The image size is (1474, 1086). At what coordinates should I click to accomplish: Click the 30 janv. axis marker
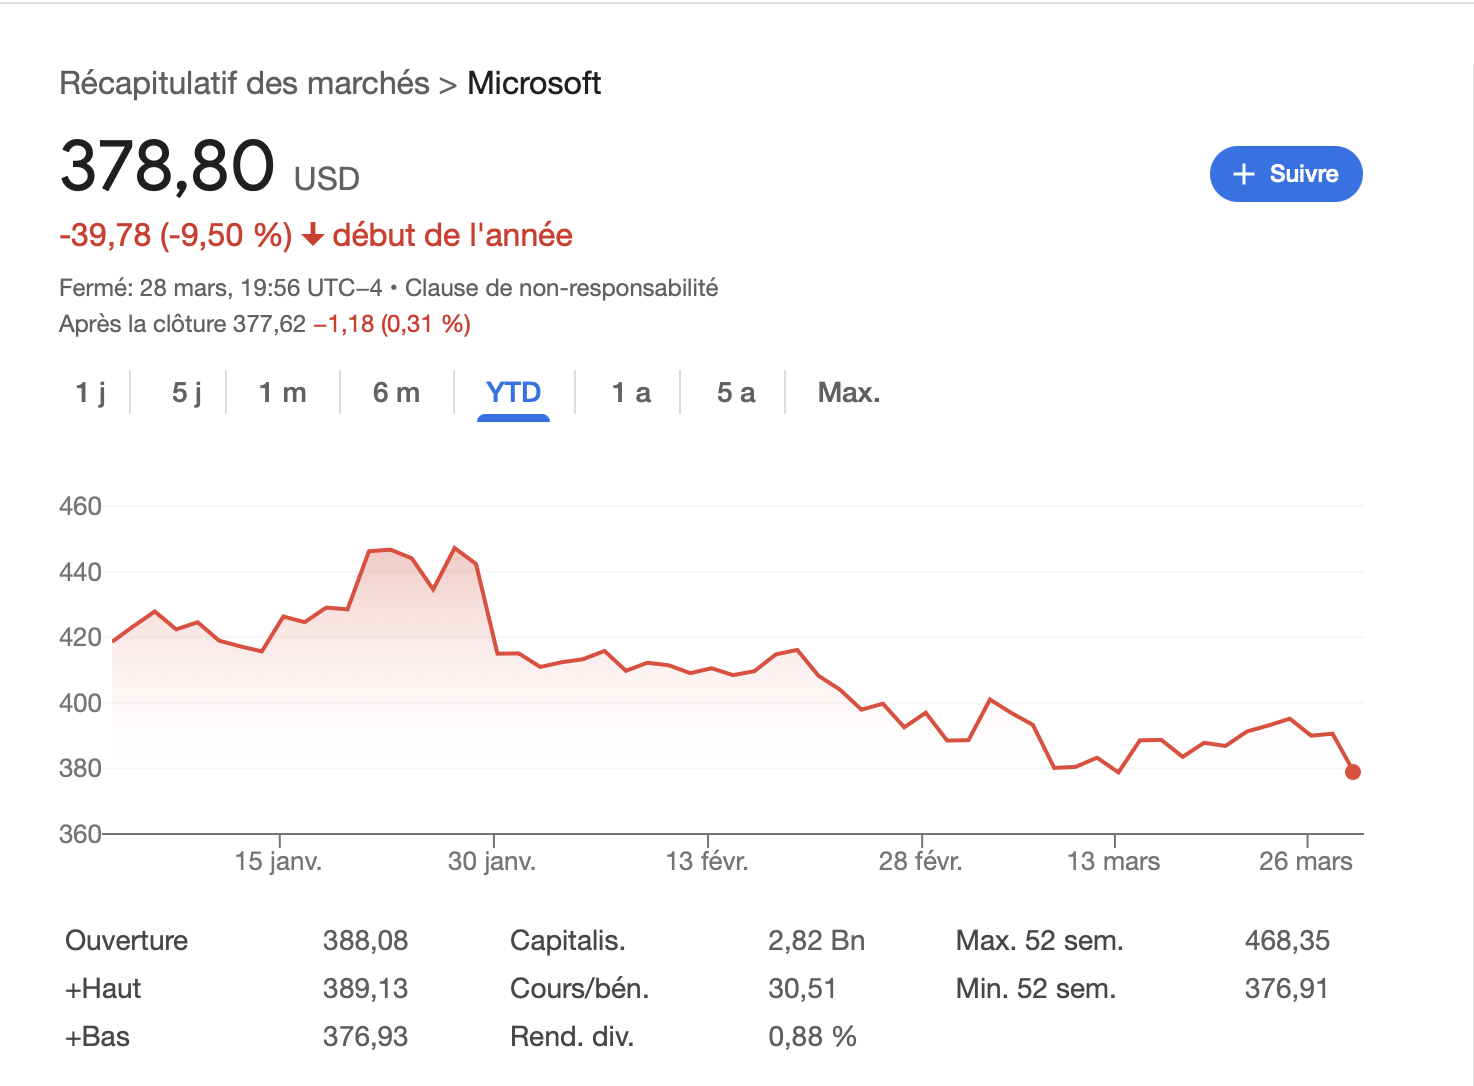point(492,861)
